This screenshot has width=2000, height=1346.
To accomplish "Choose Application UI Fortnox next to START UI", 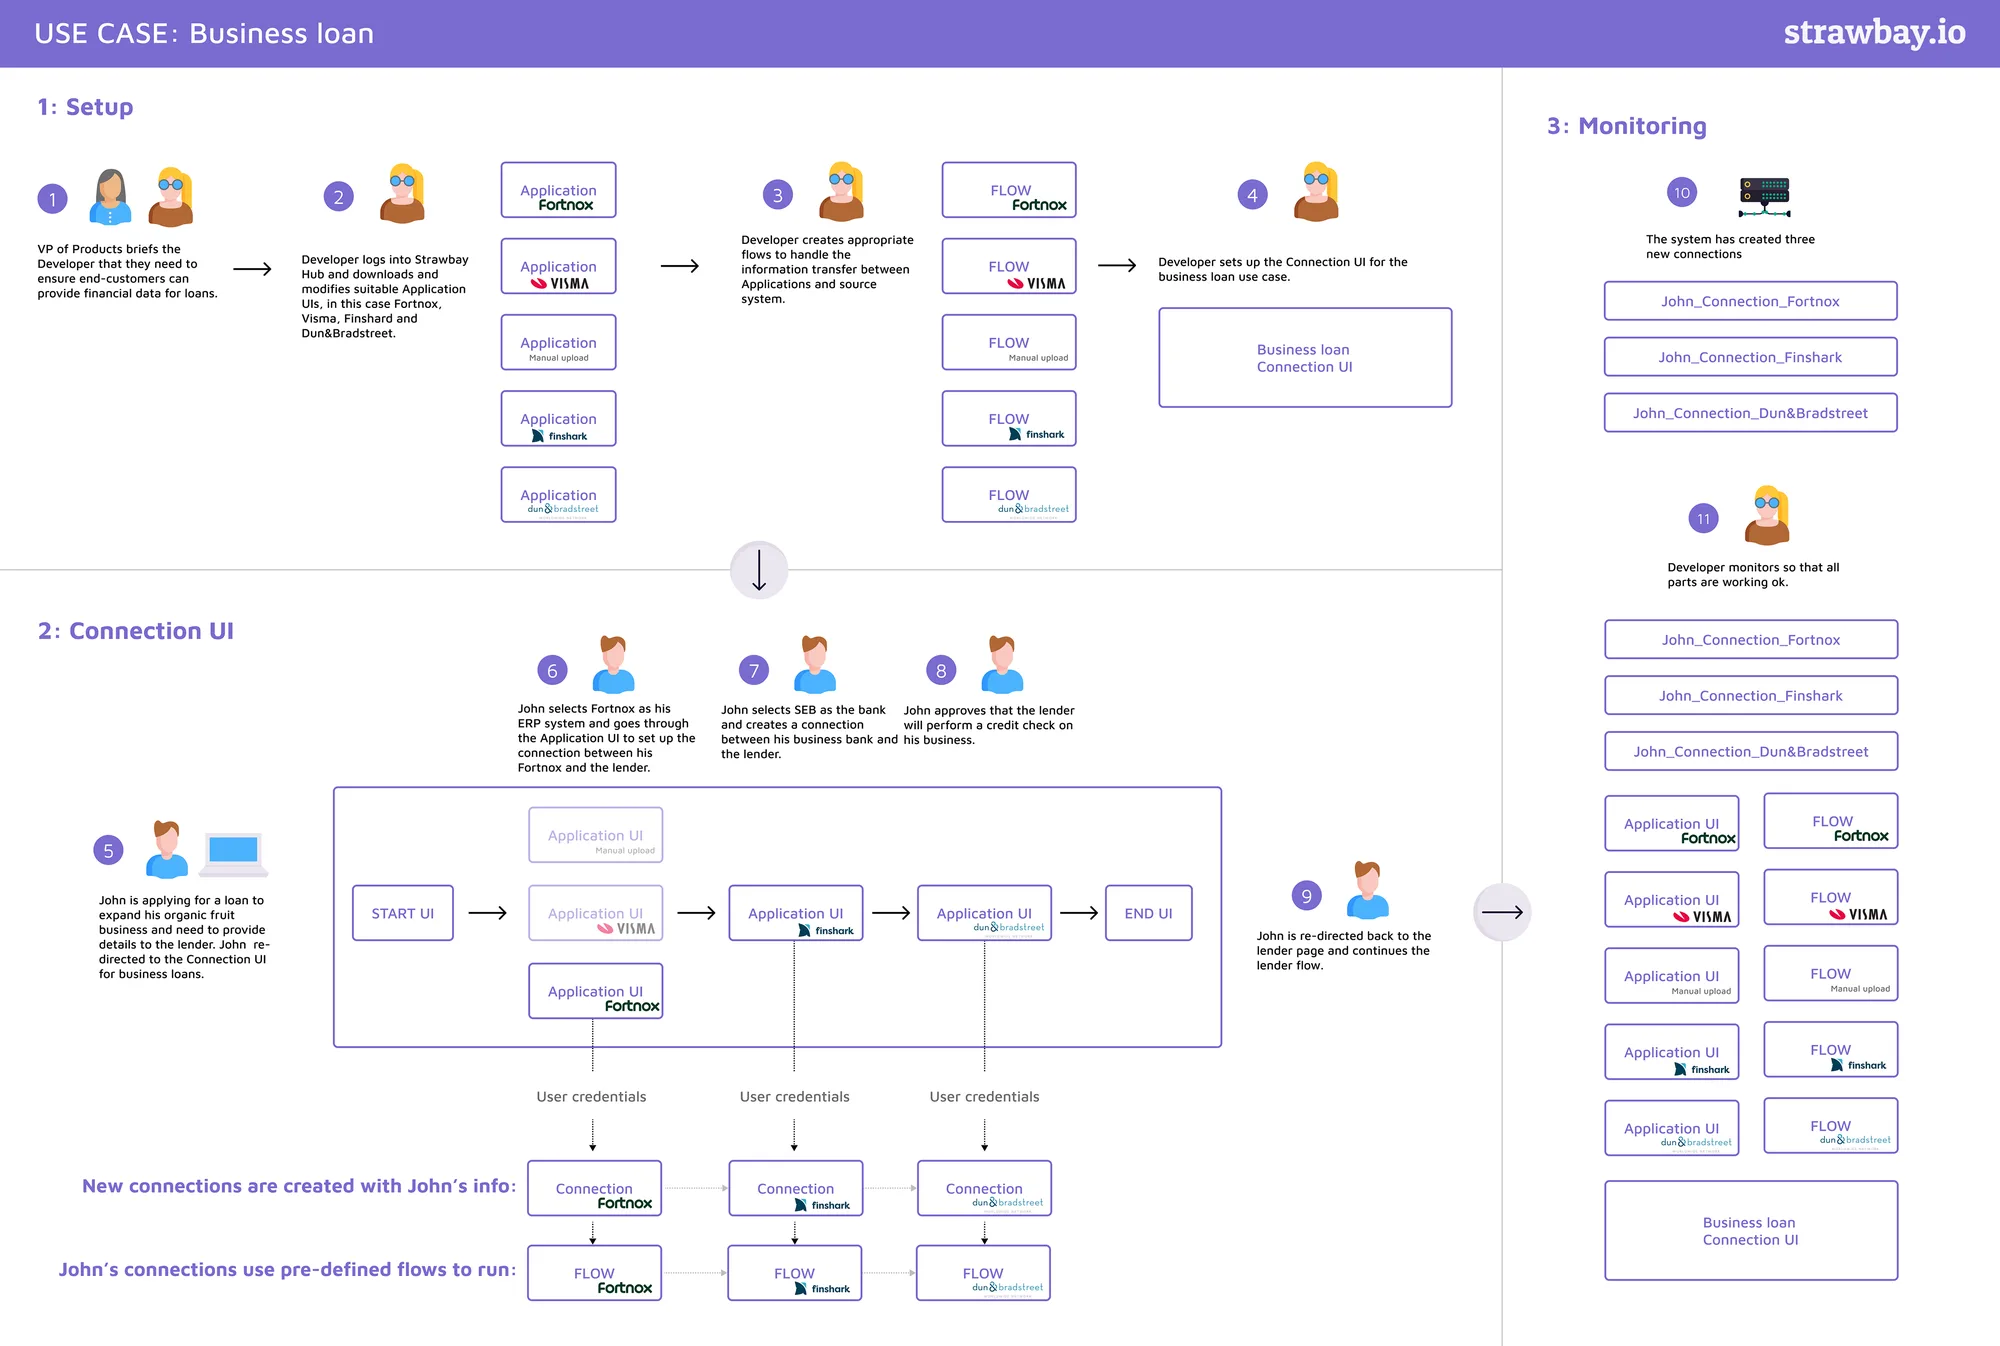I will 595,991.
